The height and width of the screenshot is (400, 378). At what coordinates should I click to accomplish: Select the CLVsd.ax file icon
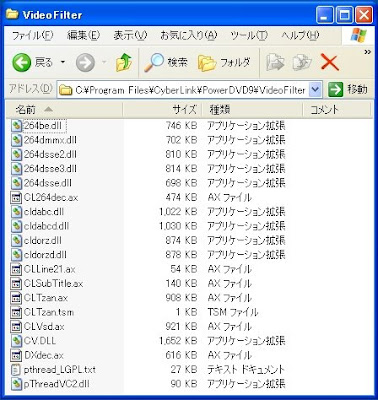16,326
